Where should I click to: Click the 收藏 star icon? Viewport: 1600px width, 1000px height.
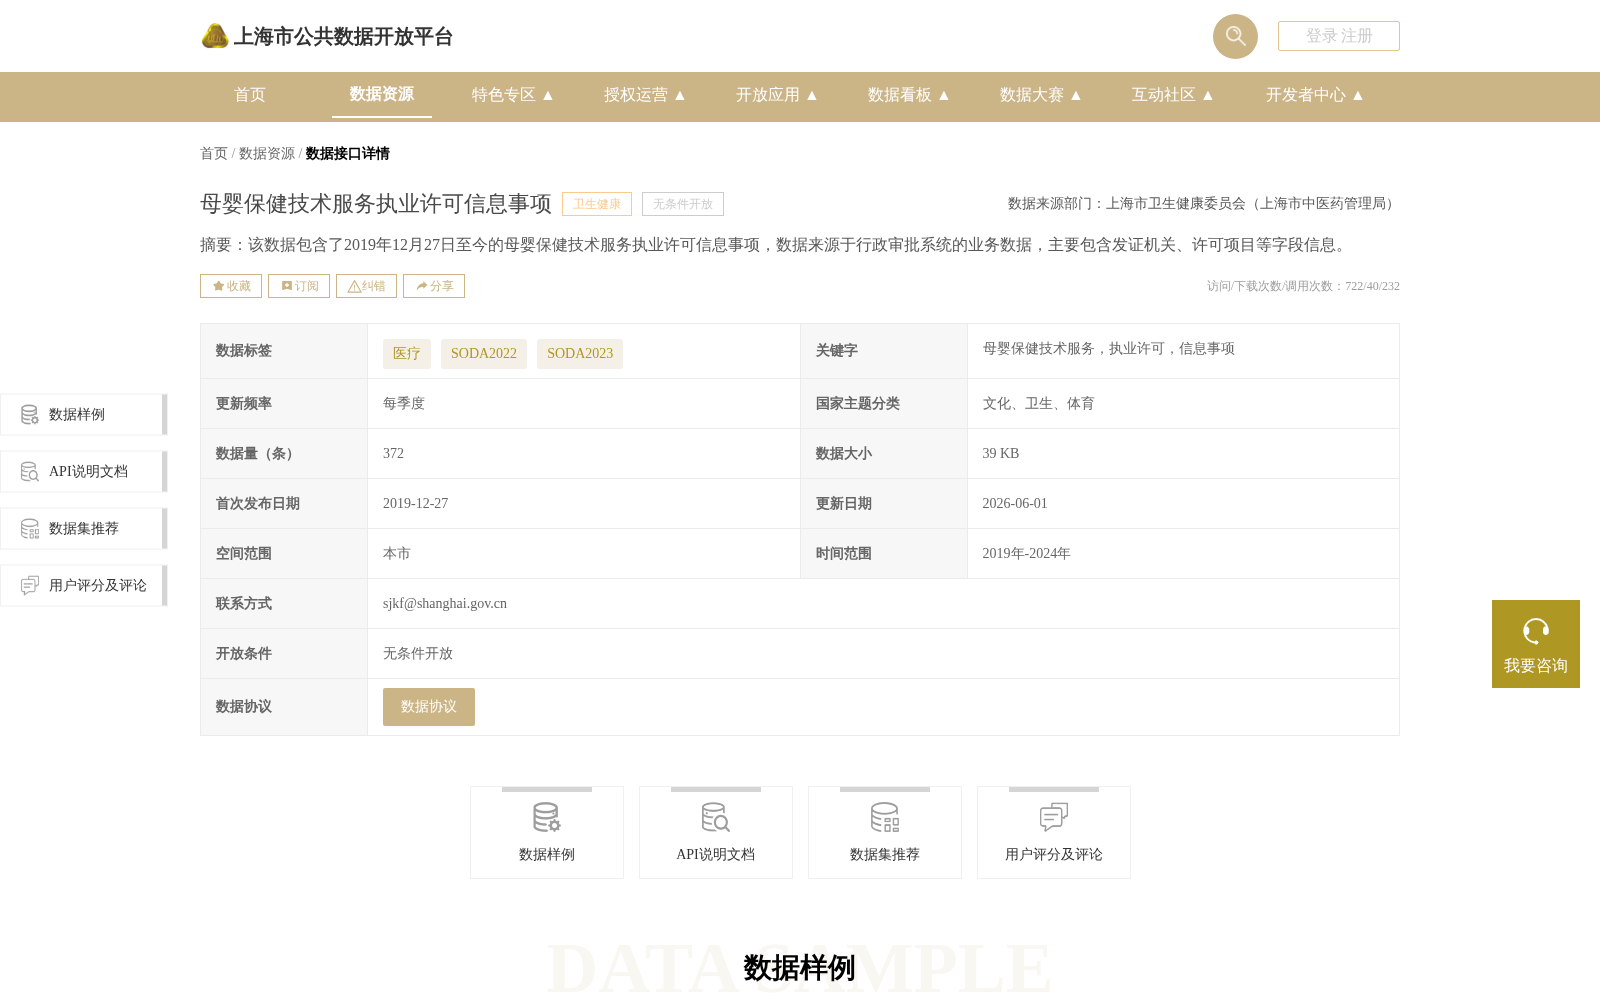point(218,286)
